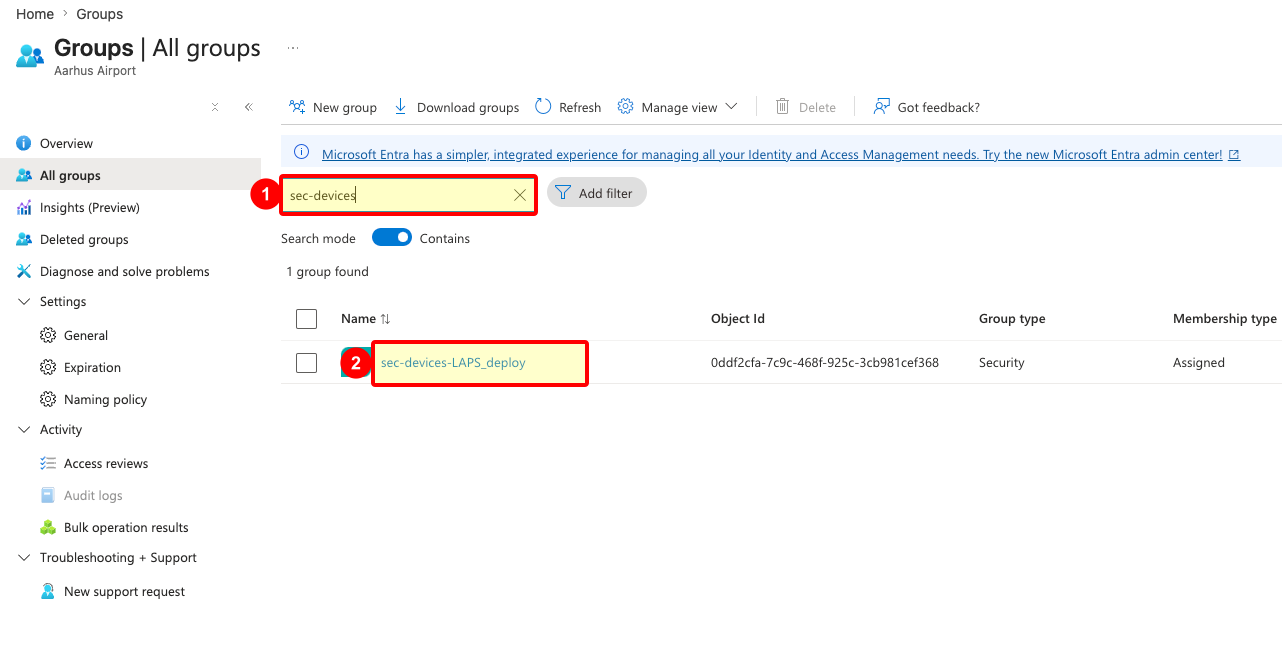Image resolution: width=1282 pixels, height=658 pixels.
Task: Click the Access reviews checklist icon
Action: 48,463
